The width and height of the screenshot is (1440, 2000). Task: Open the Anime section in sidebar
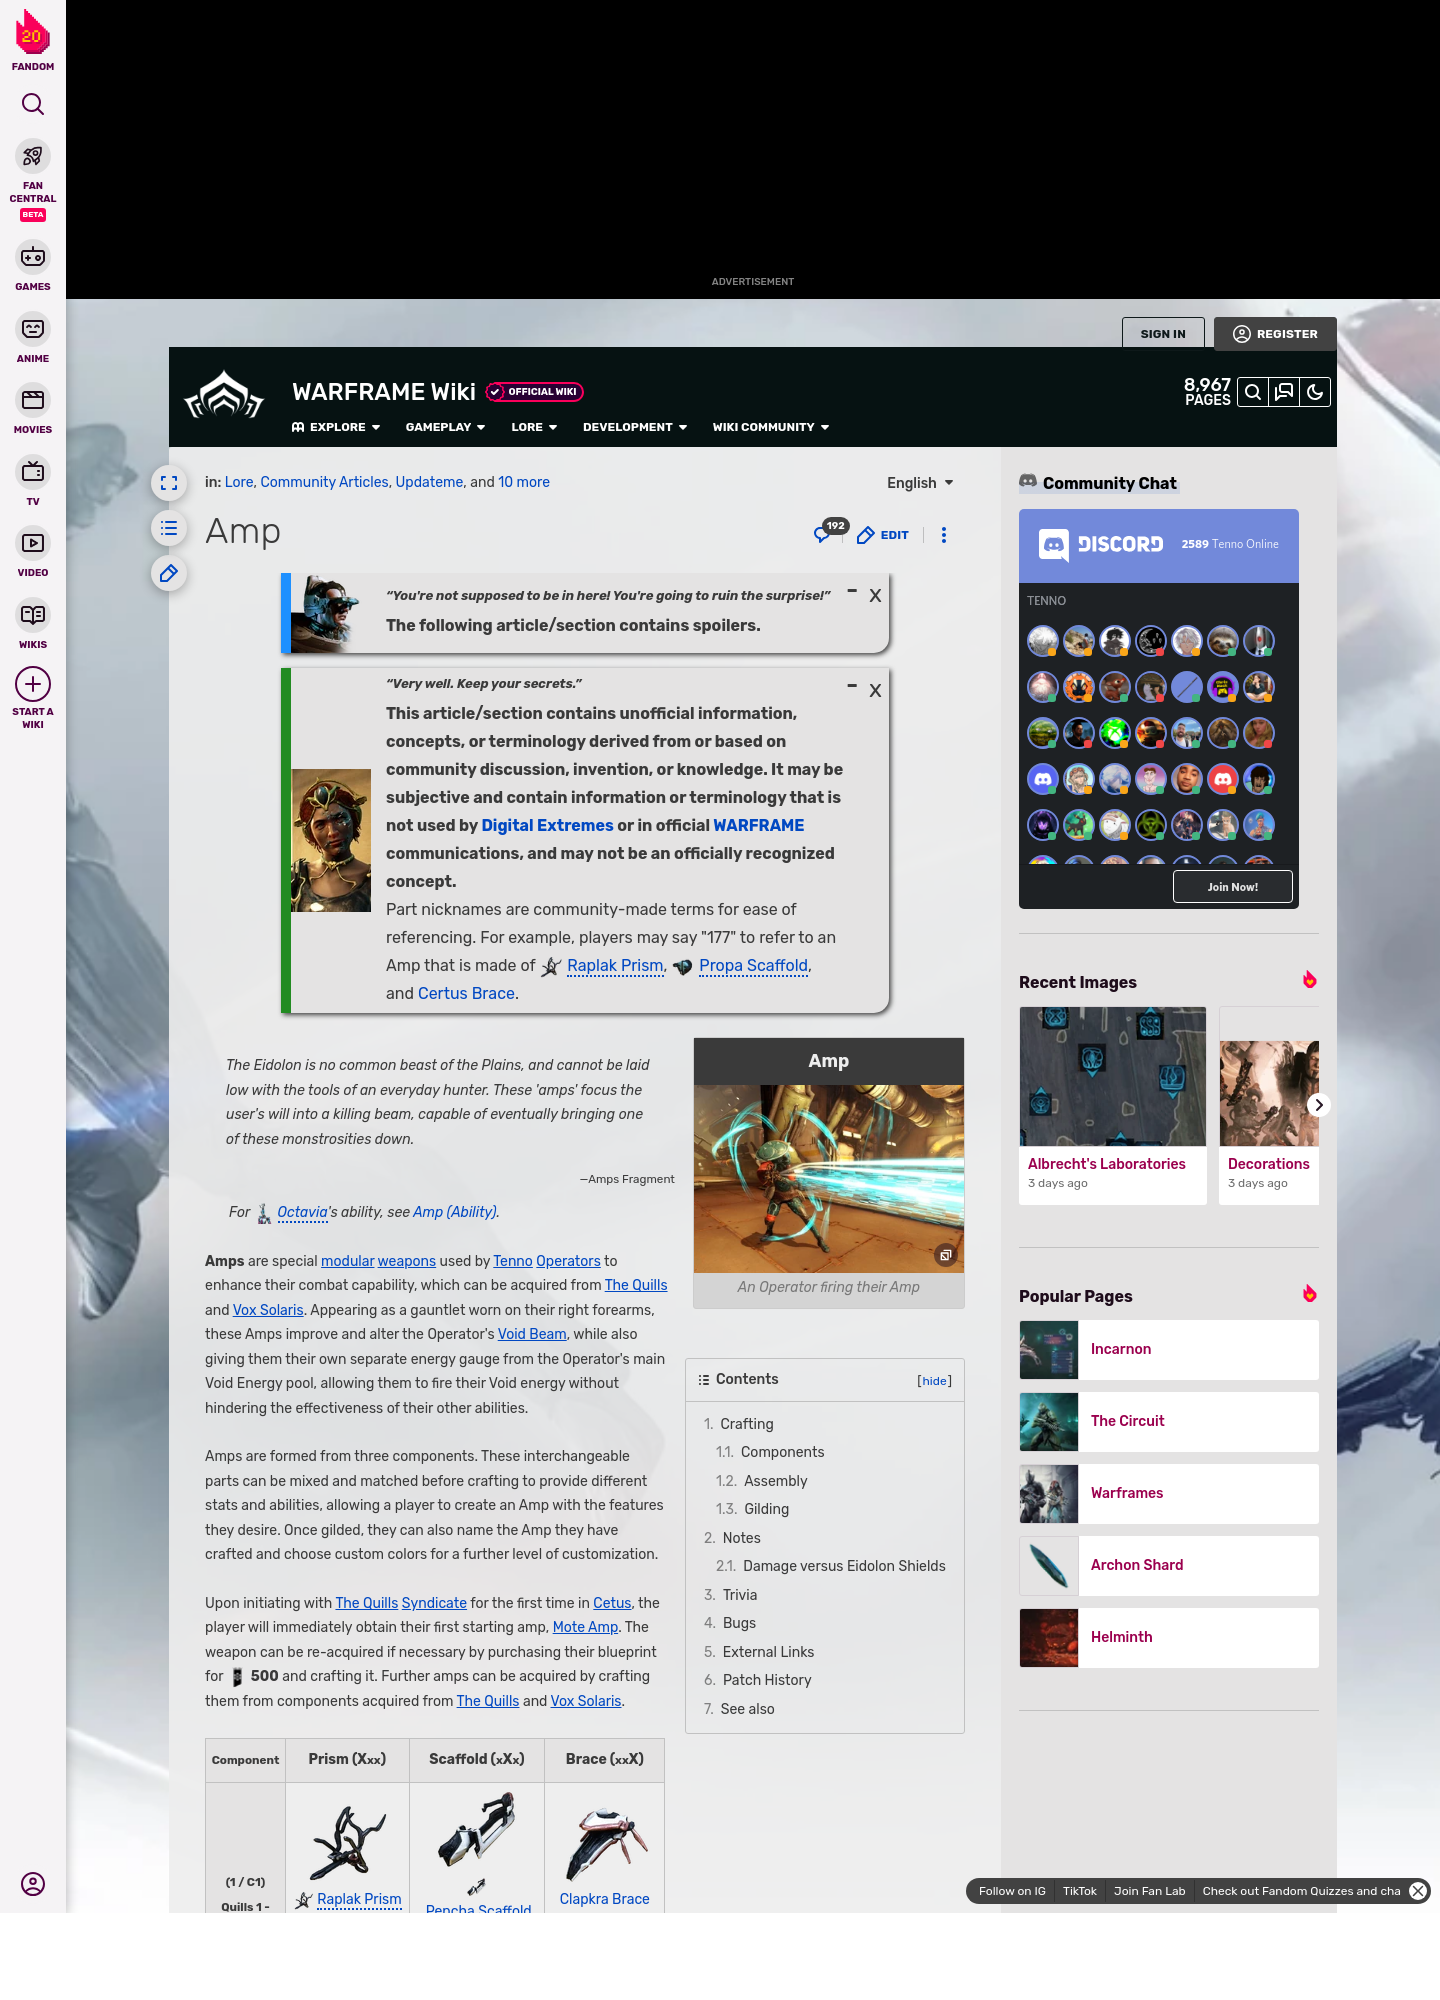point(33,338)
